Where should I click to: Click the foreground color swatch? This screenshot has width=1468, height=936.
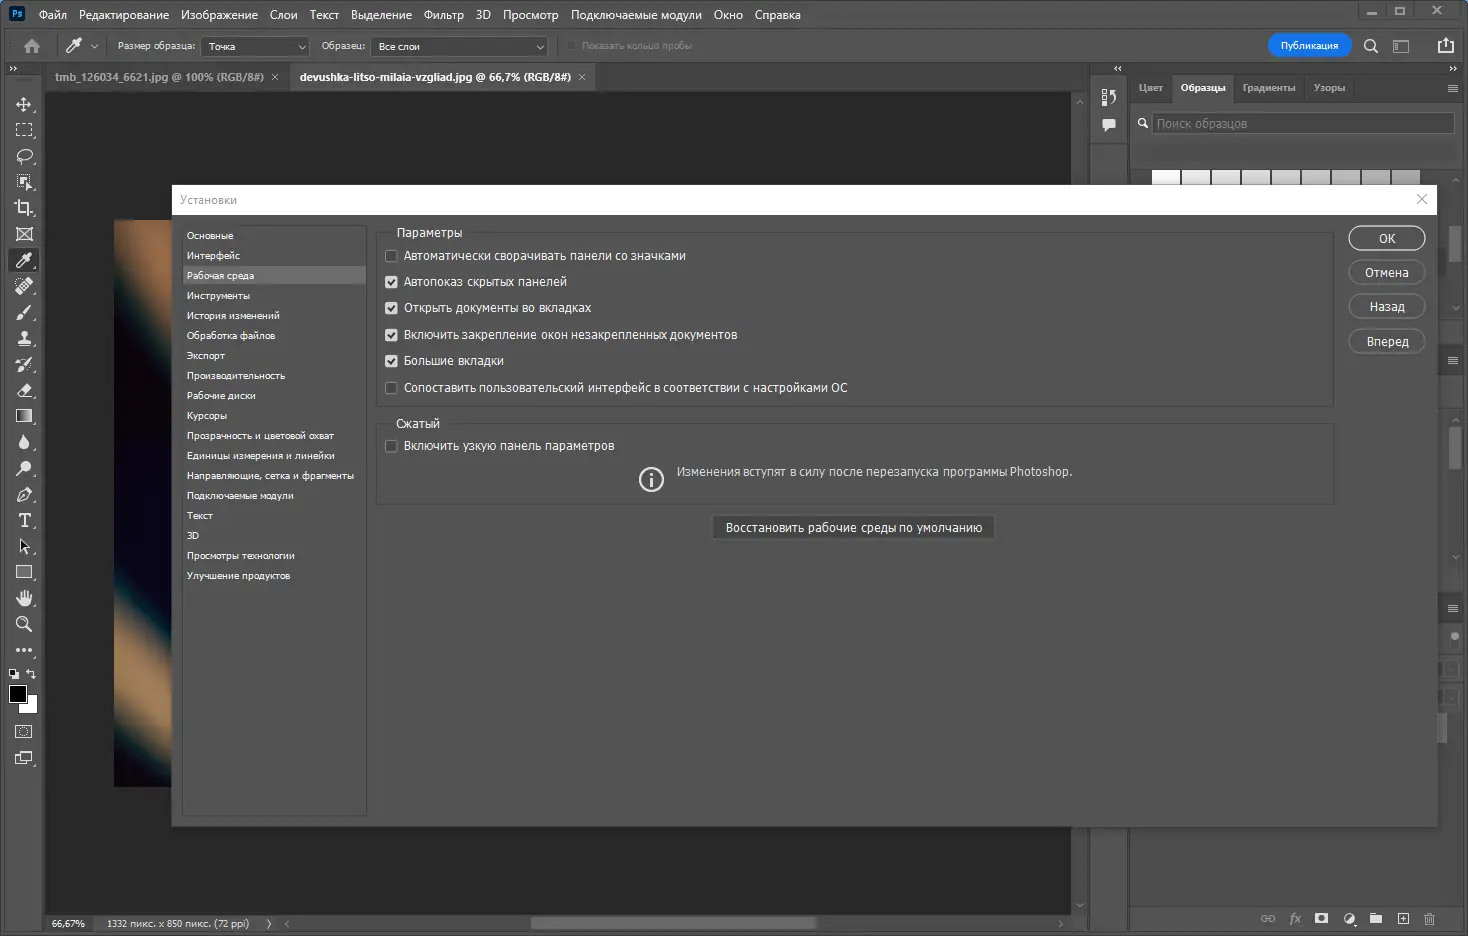pyautogui.click(x=17, y=694)
